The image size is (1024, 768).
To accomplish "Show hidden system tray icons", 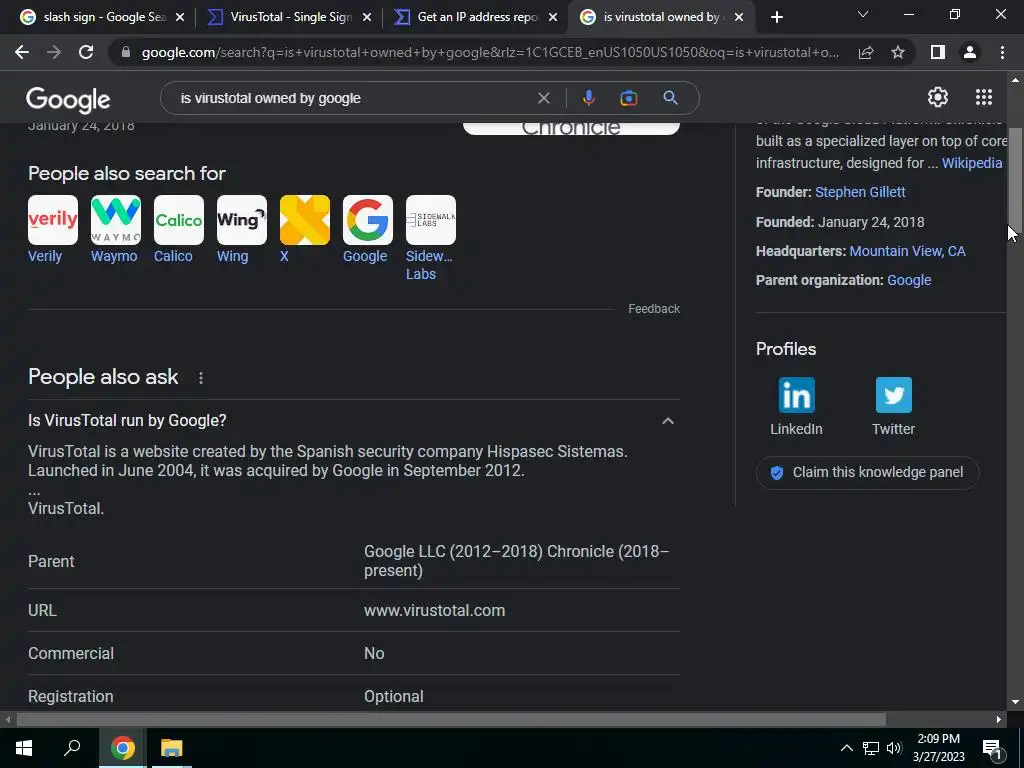I will (x=846, y=748).
